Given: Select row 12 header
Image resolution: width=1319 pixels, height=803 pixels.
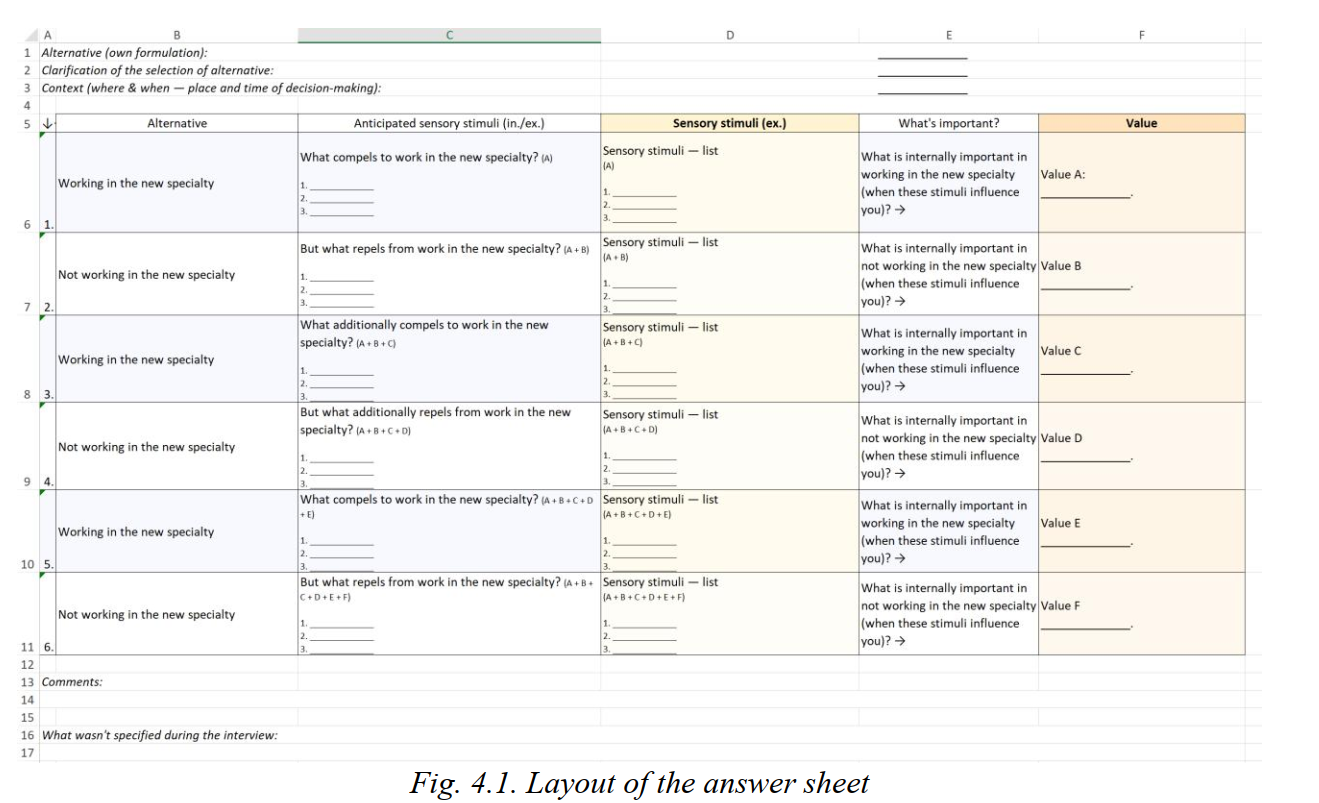Looking at the screenshot, I should [x=27, y=664].
